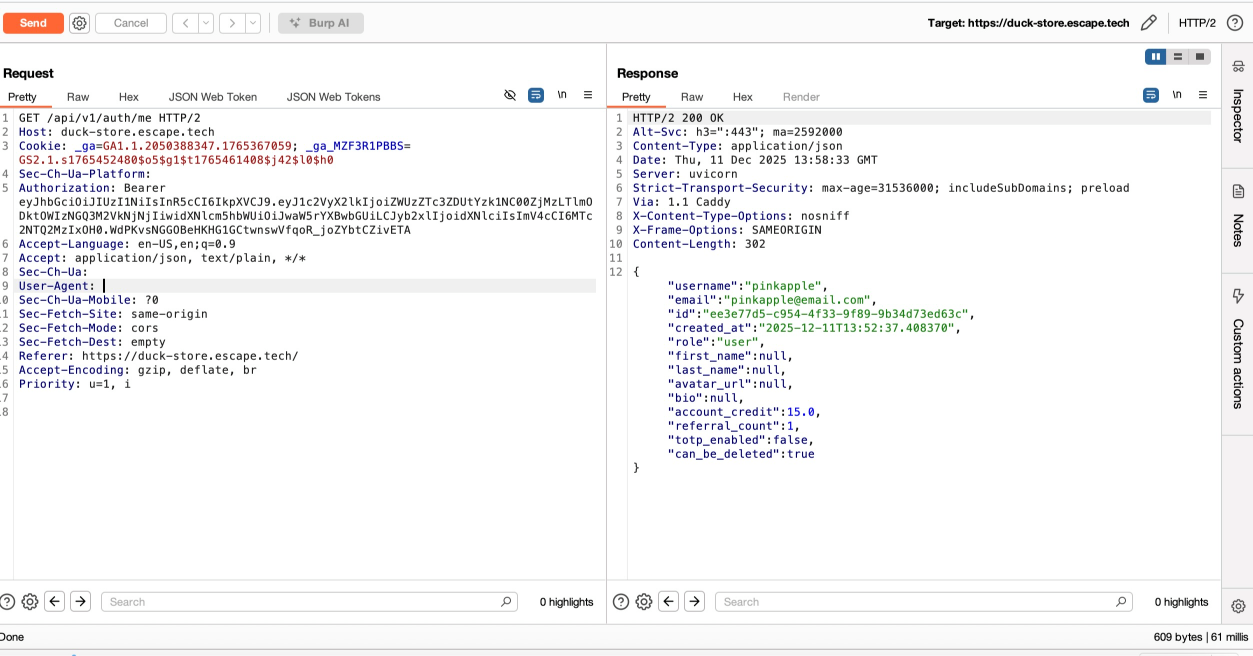Select the combined single-view layout toggle
1253x656 pixels.
click(x=1198, y=56)
